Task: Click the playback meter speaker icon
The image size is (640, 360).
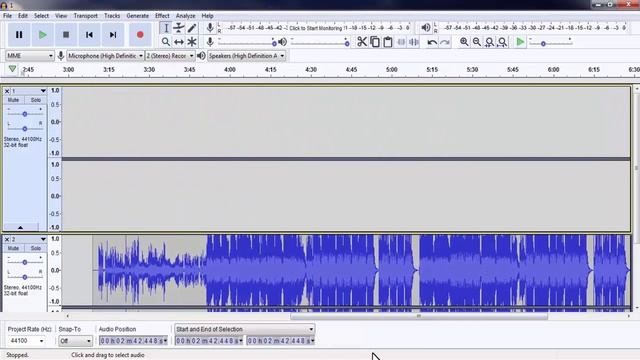Action: point(425,28)
